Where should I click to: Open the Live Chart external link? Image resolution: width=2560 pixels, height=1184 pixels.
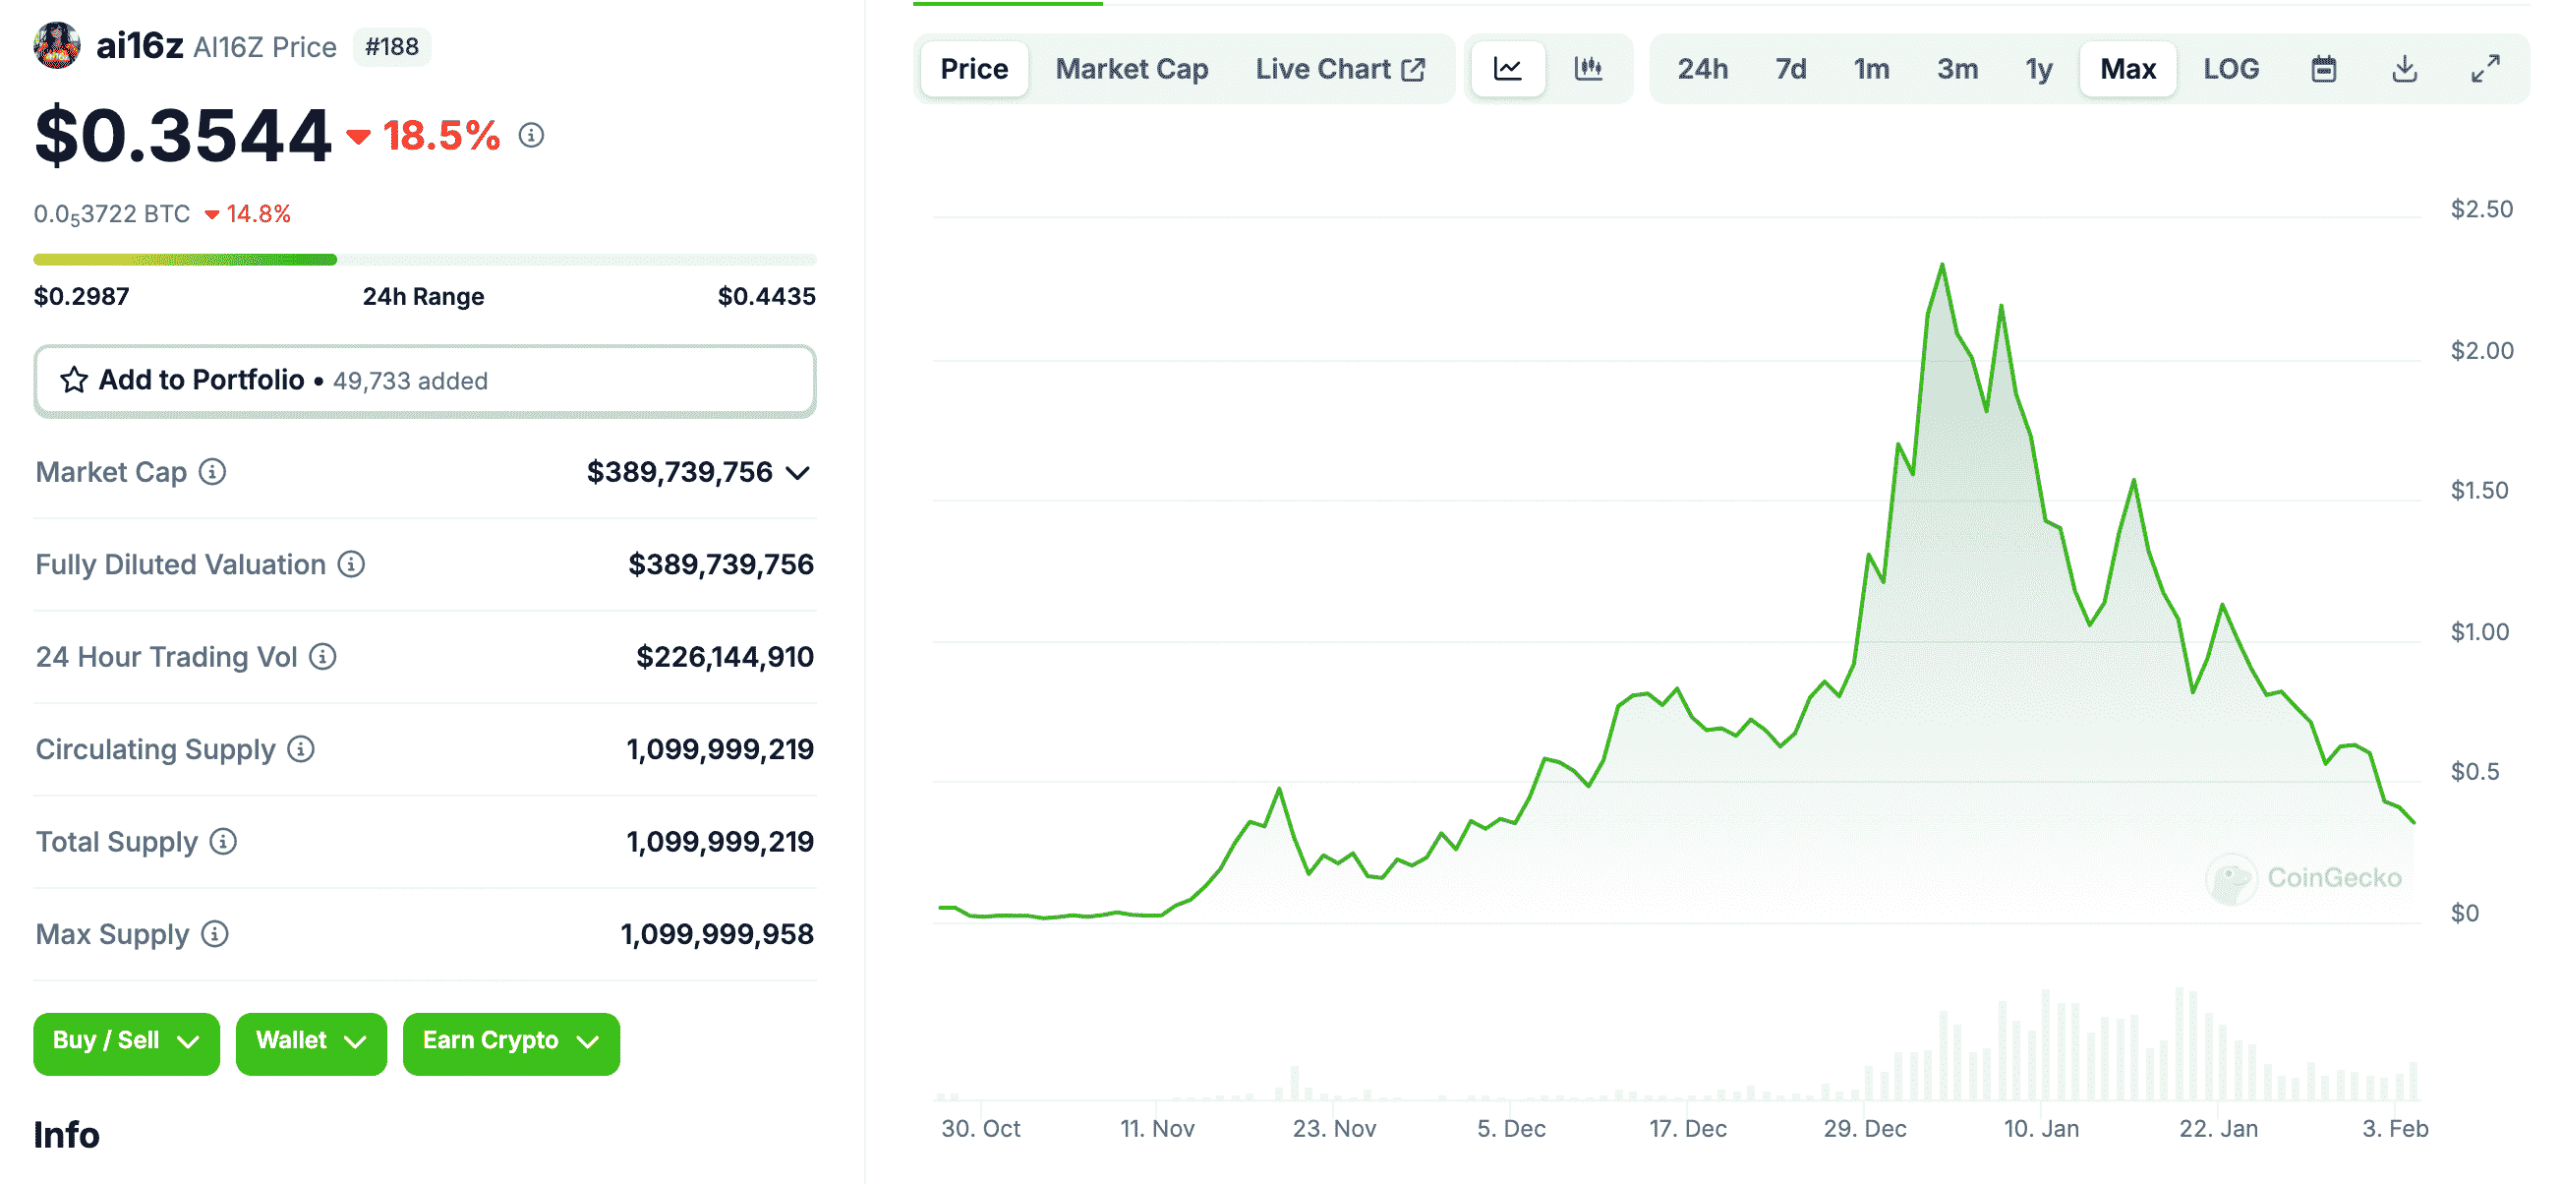1340,69
